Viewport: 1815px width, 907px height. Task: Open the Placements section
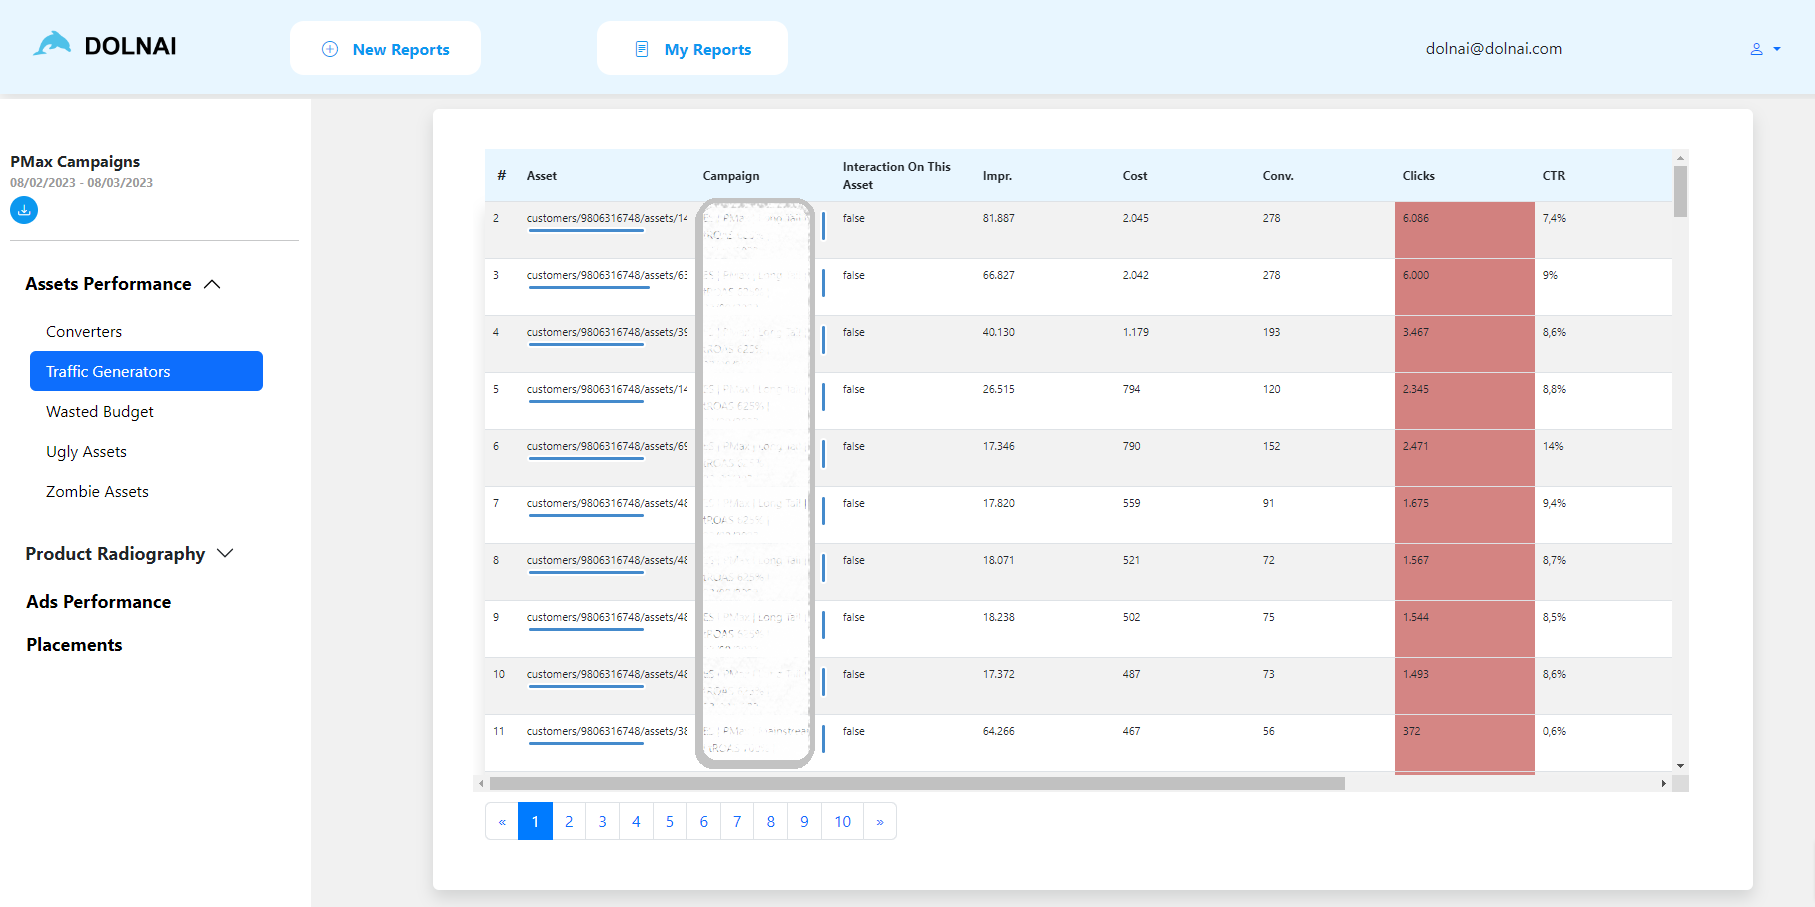[x=74, y=644]
